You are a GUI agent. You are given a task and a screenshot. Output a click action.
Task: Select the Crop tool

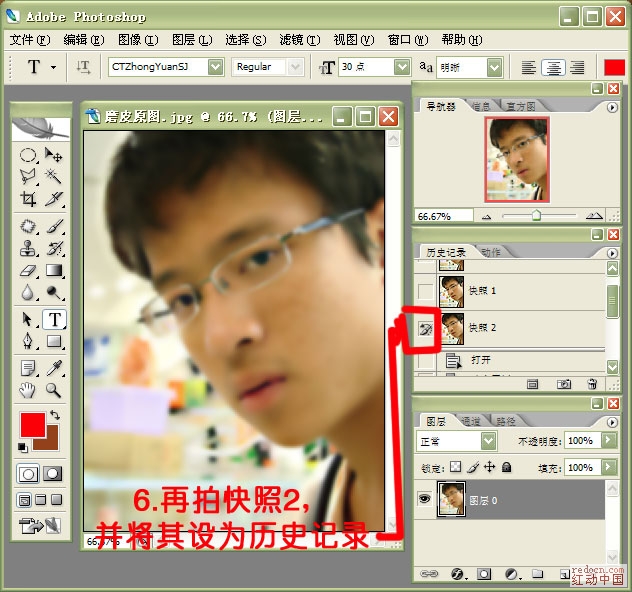pyautogui.click(x=28, y=199)
